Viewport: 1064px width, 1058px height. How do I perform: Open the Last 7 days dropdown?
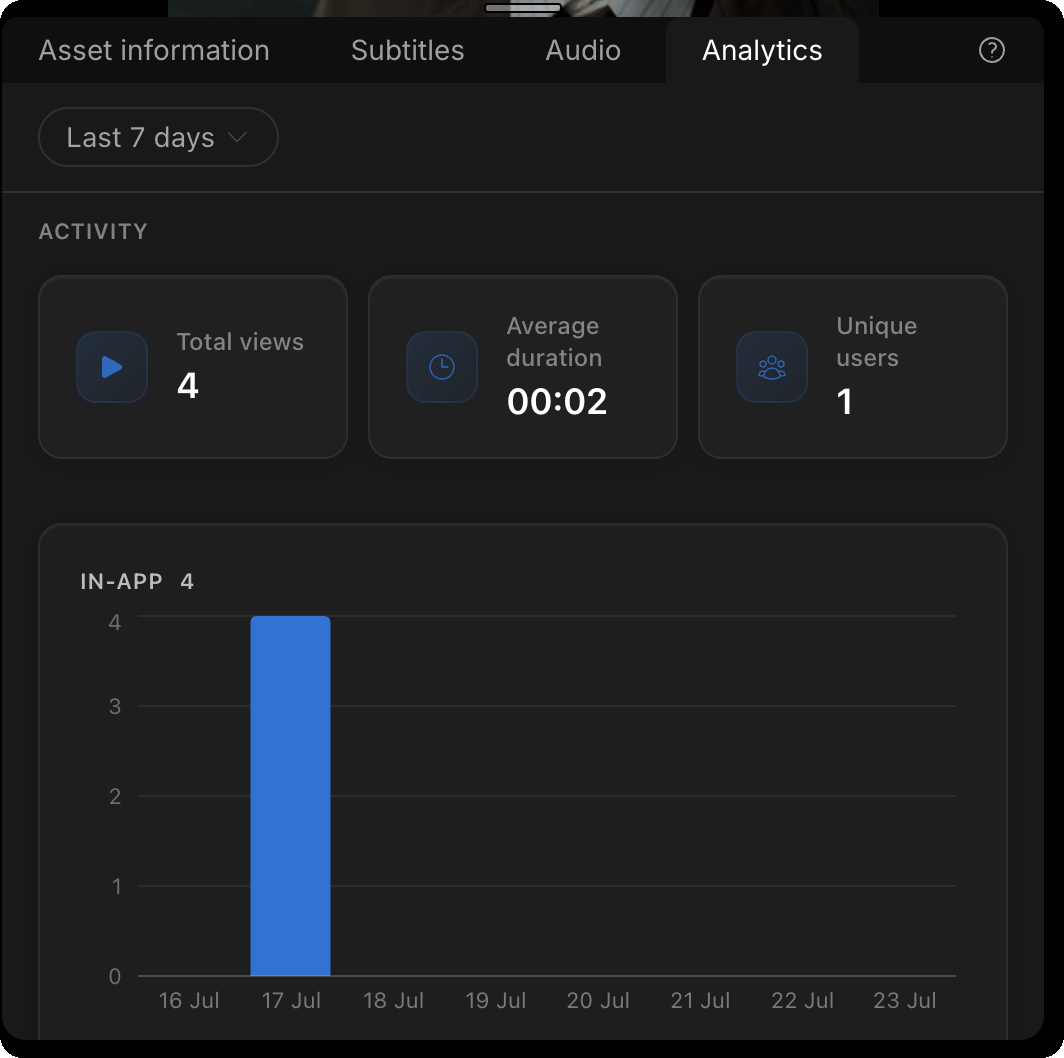point(158,137)
